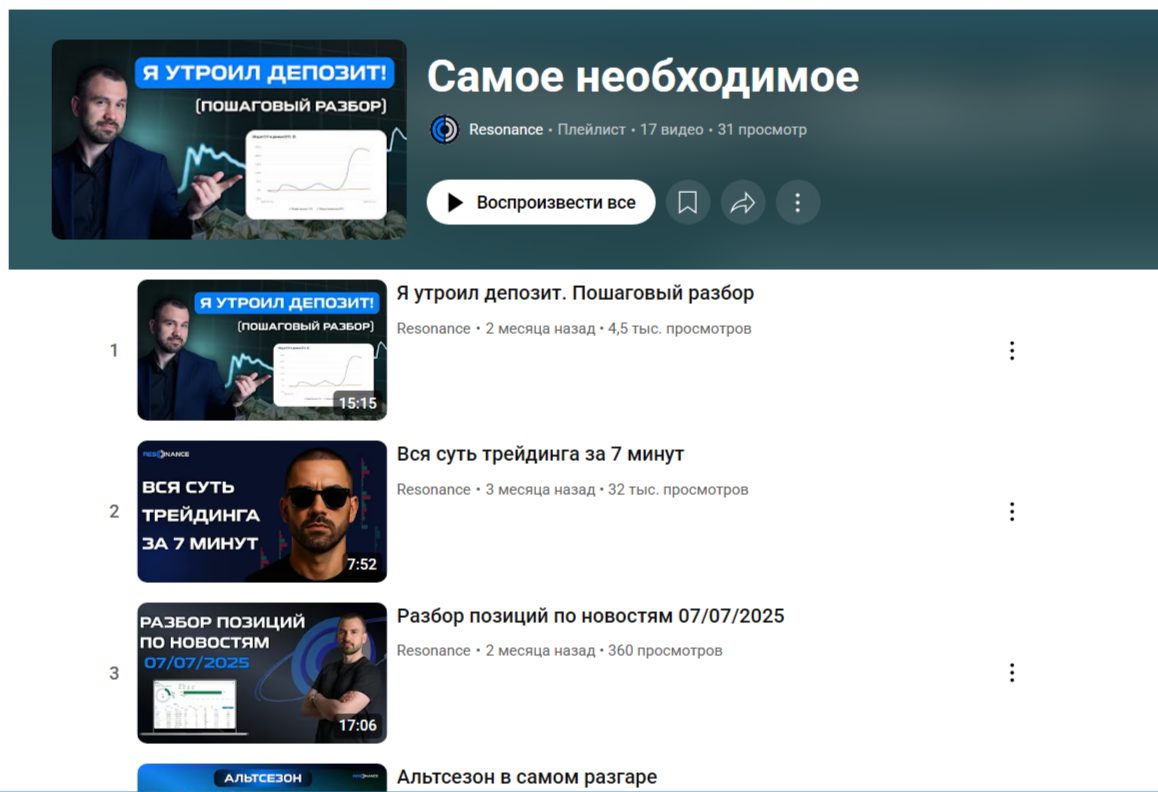This screenshot has width=1158, height=792.
Task: Open options menu for third video
Action: pyautogui.click(x=1011, y=672)
